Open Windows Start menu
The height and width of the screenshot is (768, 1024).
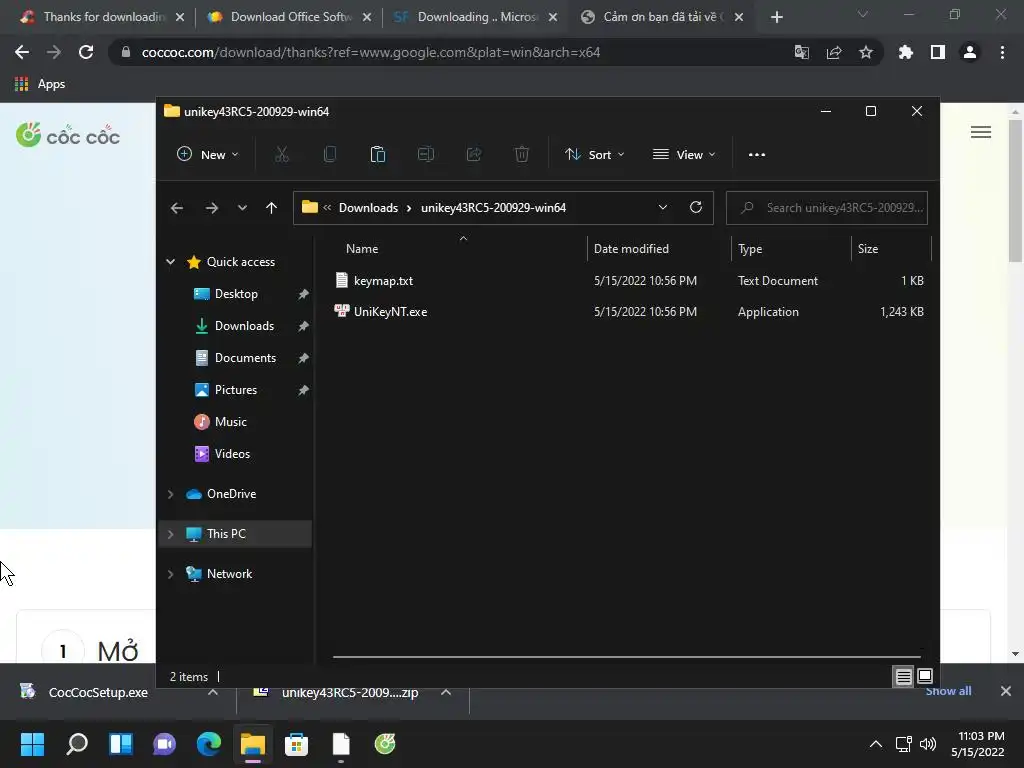32,744
